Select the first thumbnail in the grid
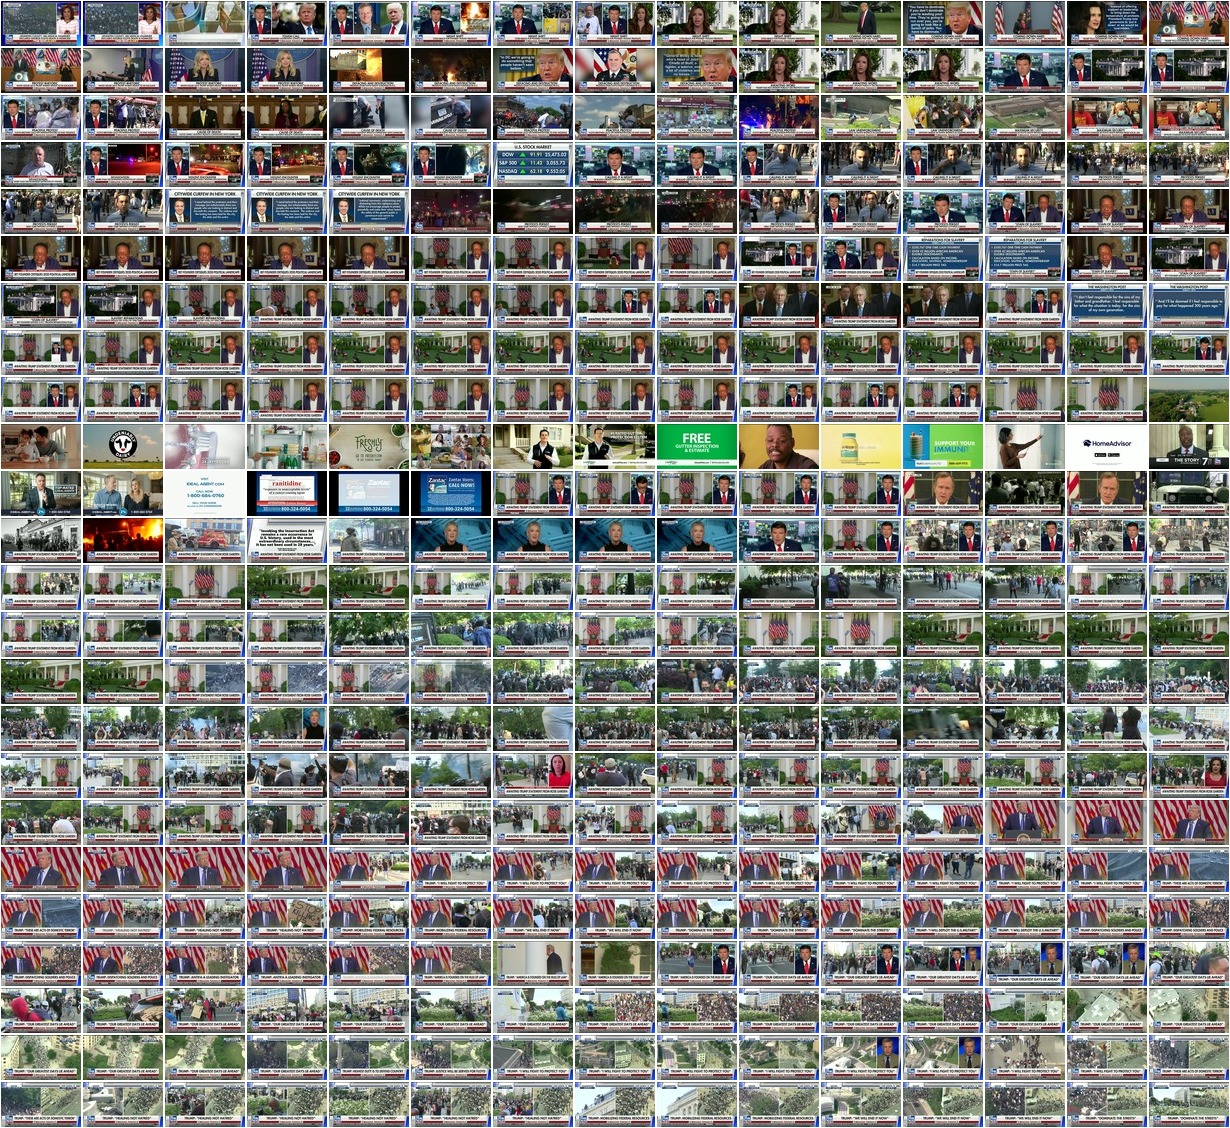The width and height of the screenshot is (1230, 1128). click(41, 23)
